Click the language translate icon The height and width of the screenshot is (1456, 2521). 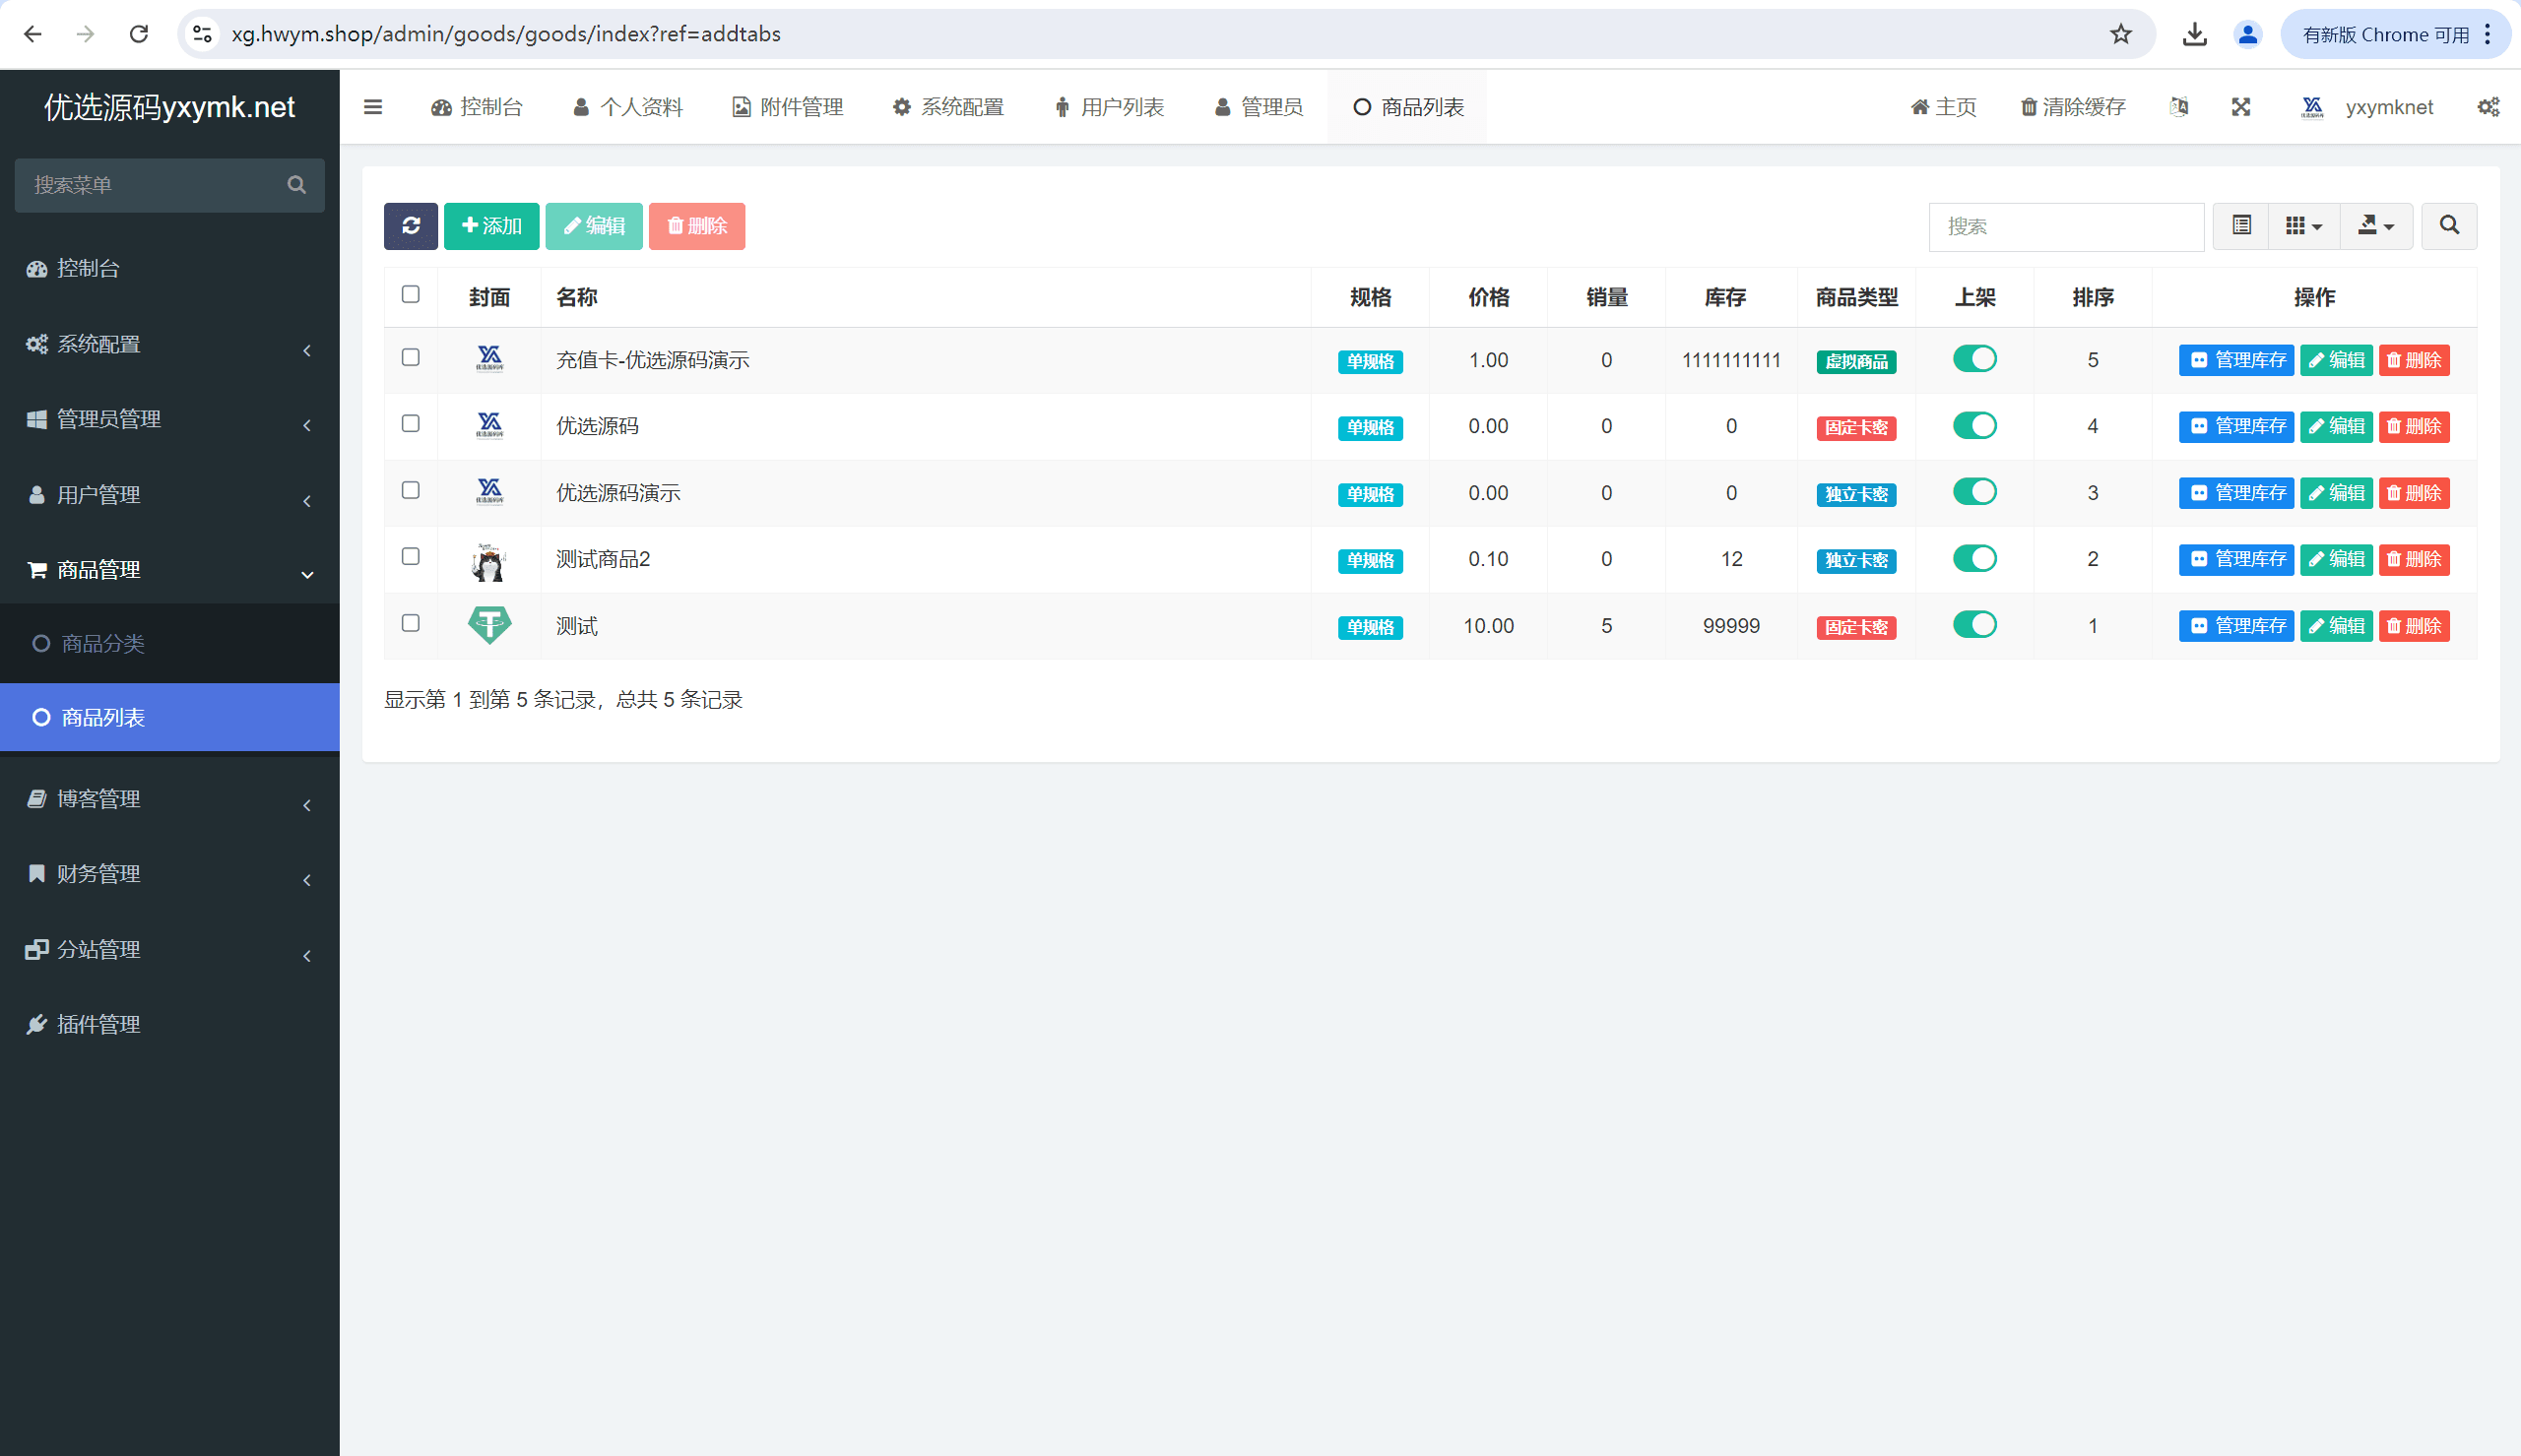click(2179, 107)
